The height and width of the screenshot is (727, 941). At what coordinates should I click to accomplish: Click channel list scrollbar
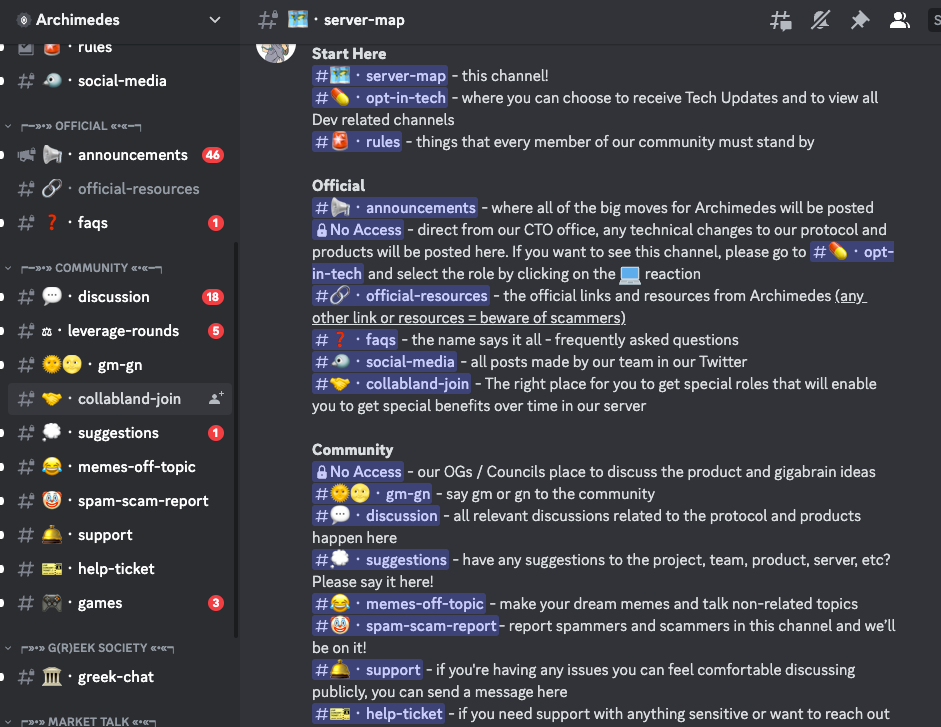[x=236, y=439]
